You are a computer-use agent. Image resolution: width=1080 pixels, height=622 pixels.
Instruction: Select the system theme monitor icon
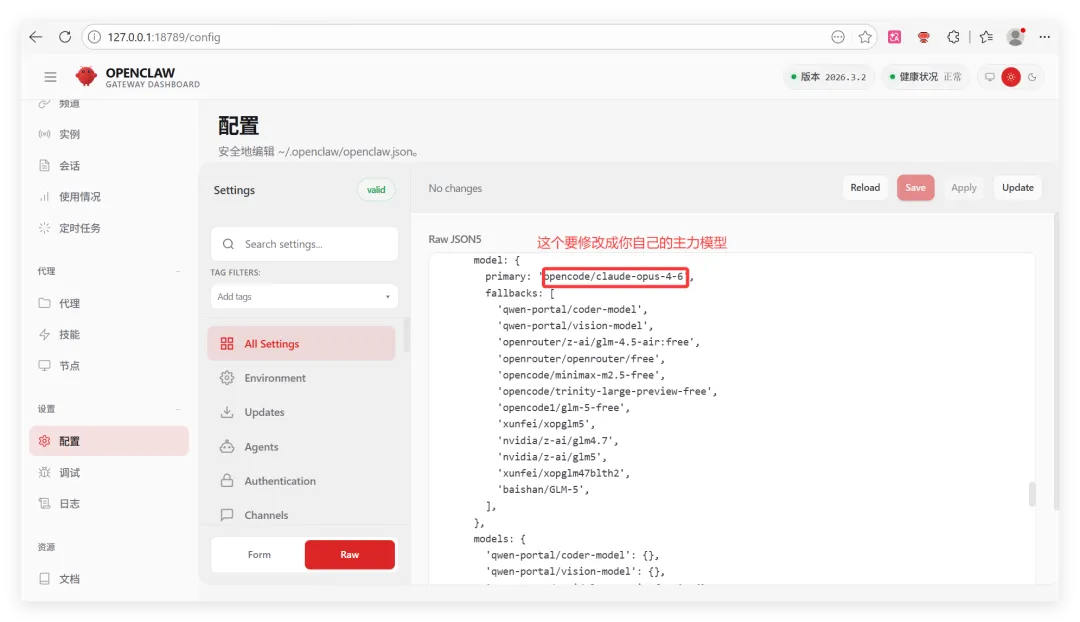tap(990, 77)
